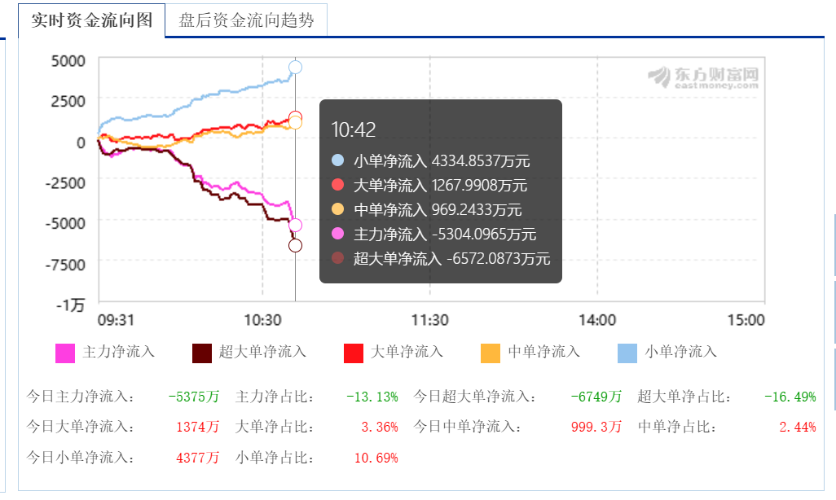836x500 pixels.
Task: Click the blue 小单净流入 legend square
Action: (627, 353)
